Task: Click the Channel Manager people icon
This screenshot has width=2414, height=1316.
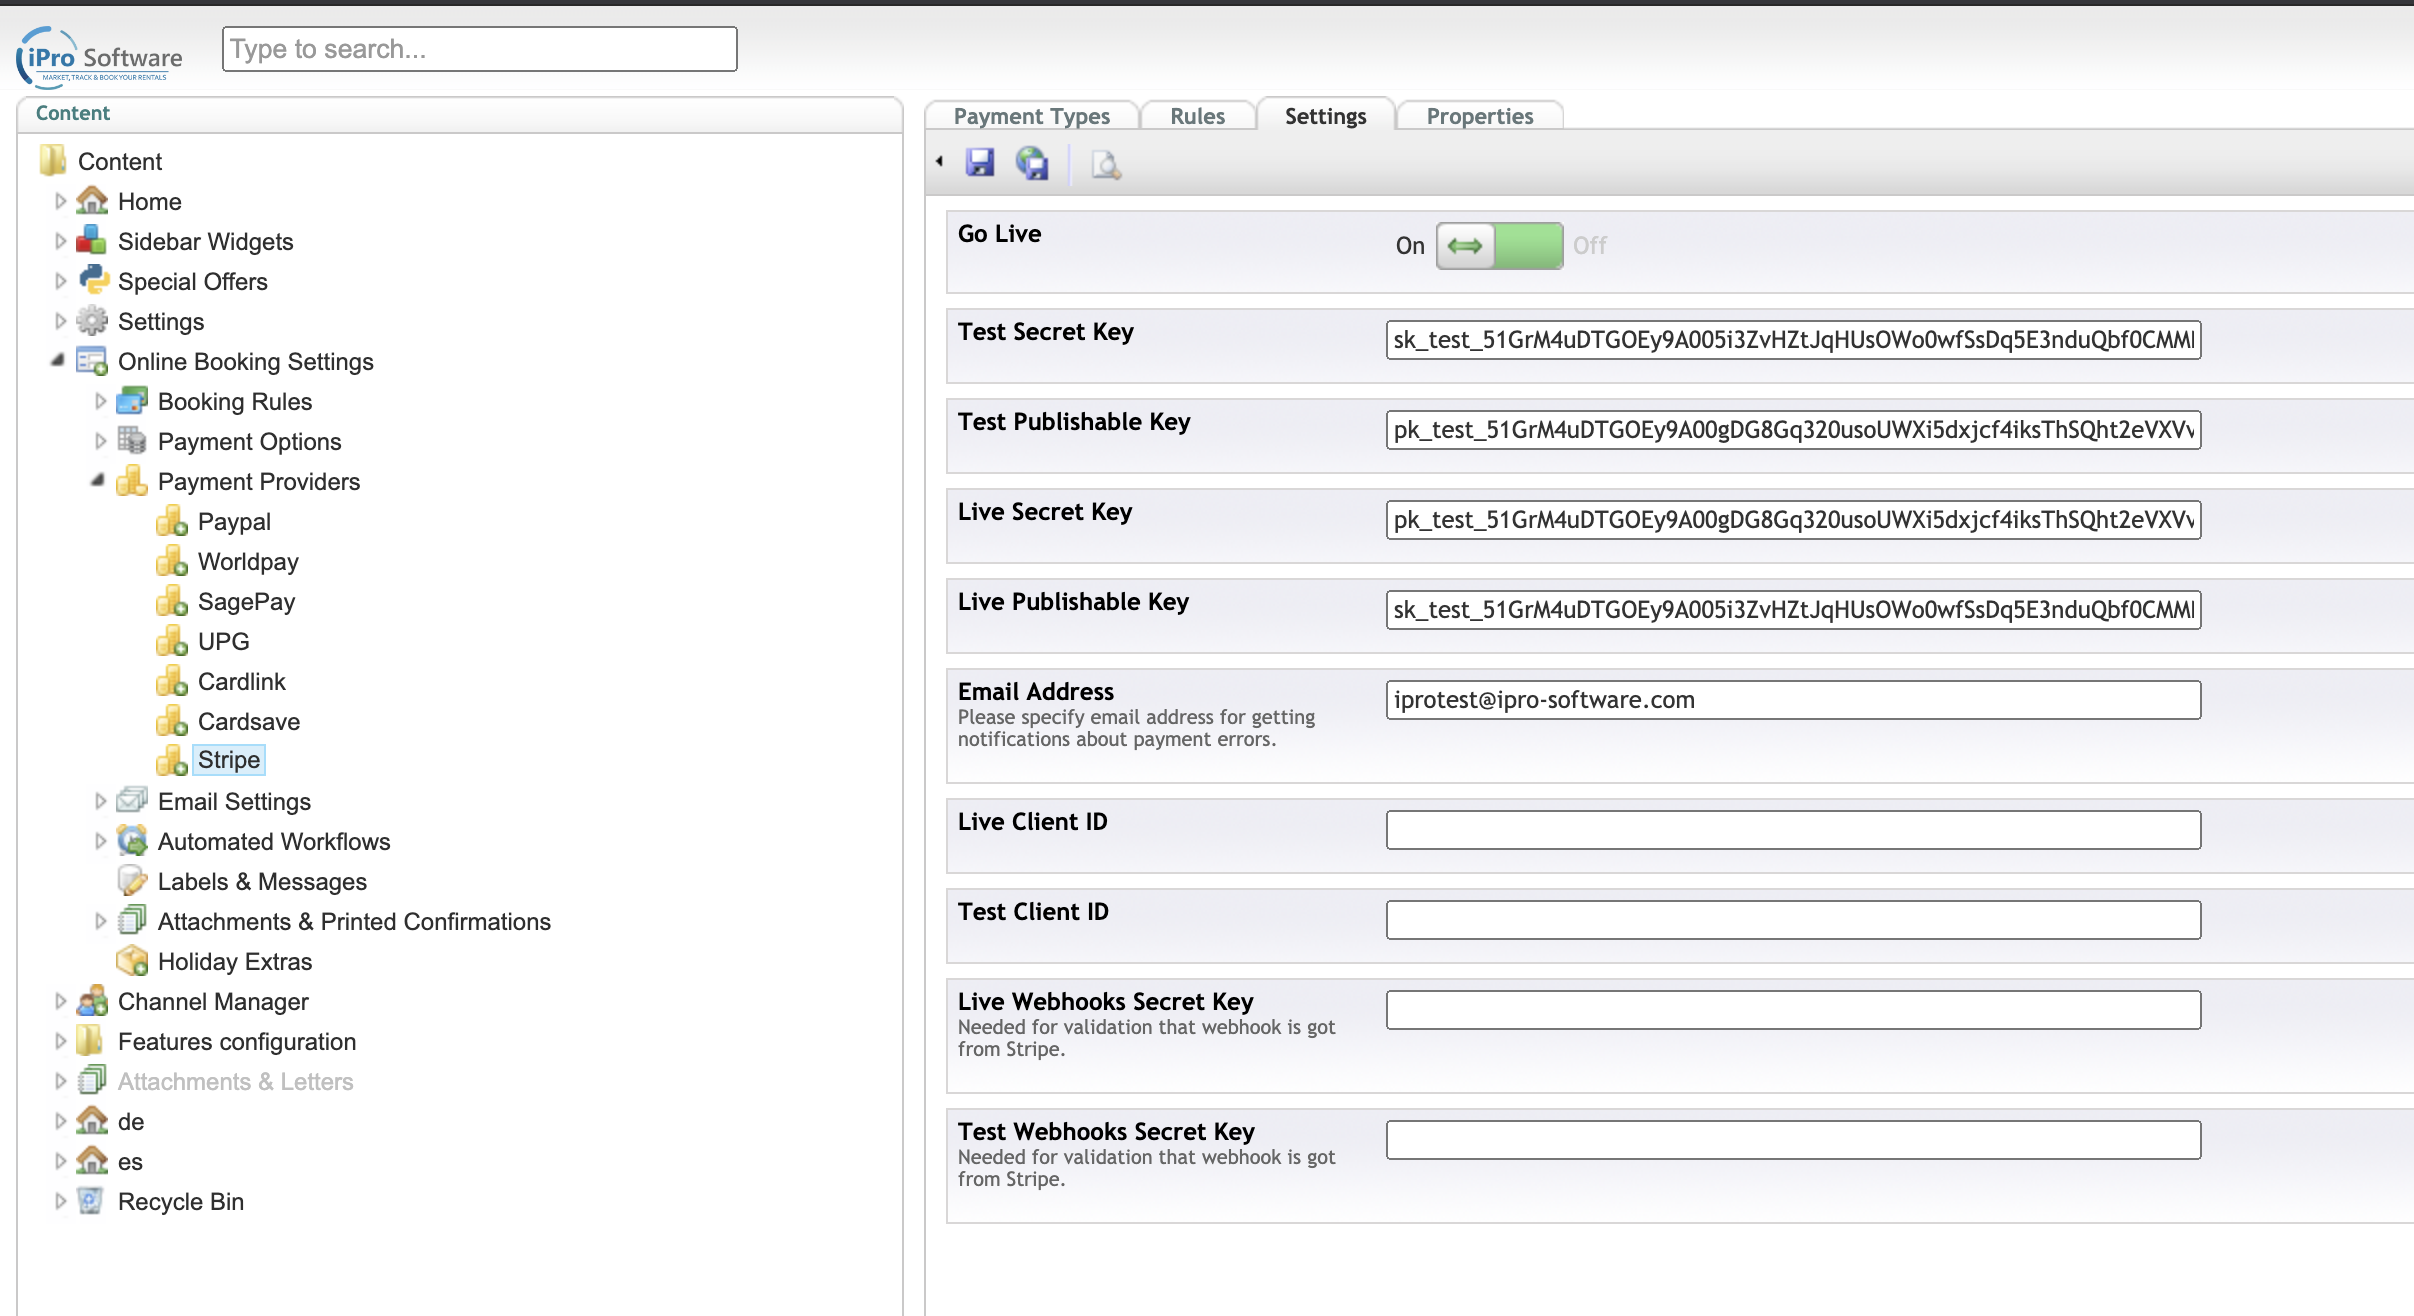Action: (x=92, y=1001)
